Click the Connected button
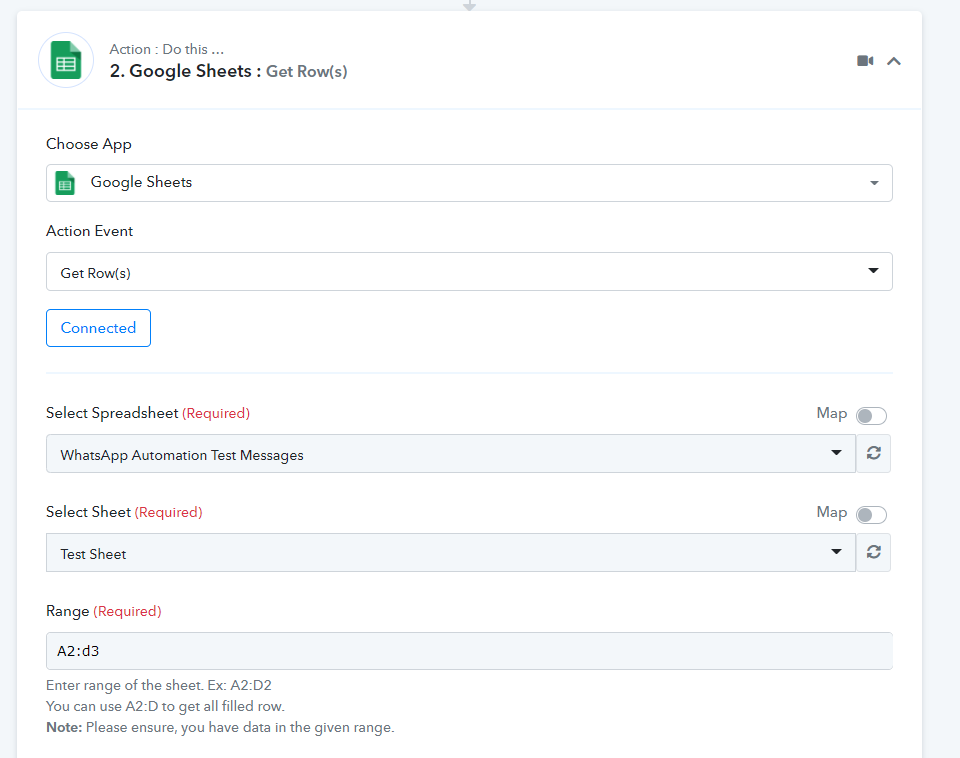 click(x=98, y=328)
